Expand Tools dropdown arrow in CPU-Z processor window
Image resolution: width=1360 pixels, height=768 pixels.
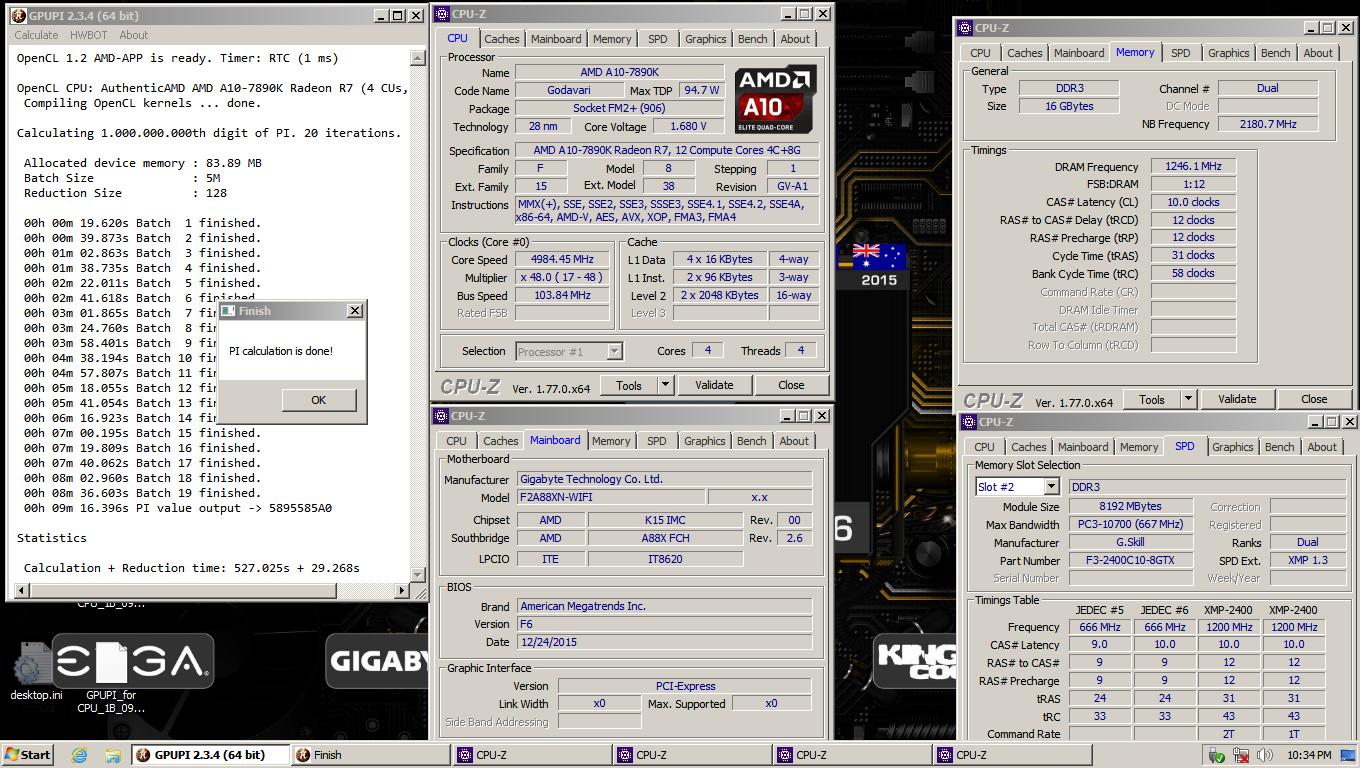pyautogui.click(x=665, y=385)
